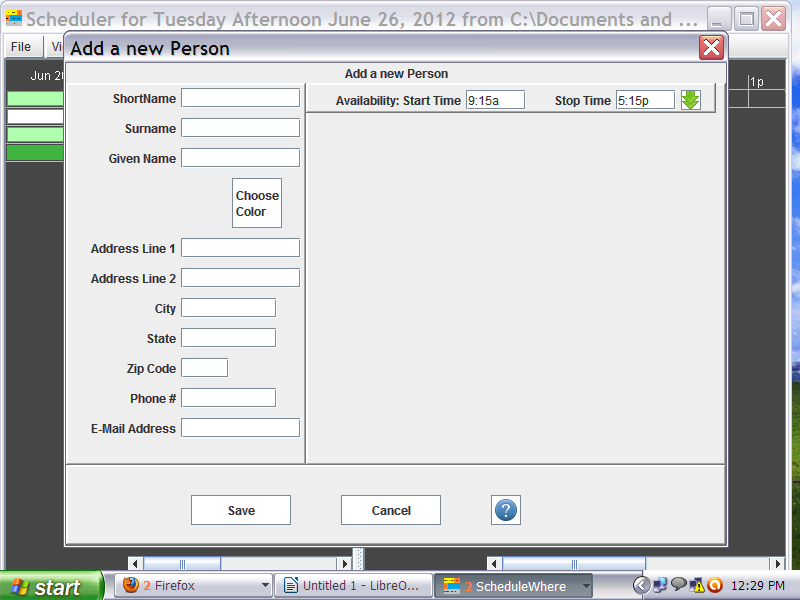Switch to Untitled 1 LibreOffice taskbar item
This screenshot has width=800, height=600.
(x=353, y=585)
